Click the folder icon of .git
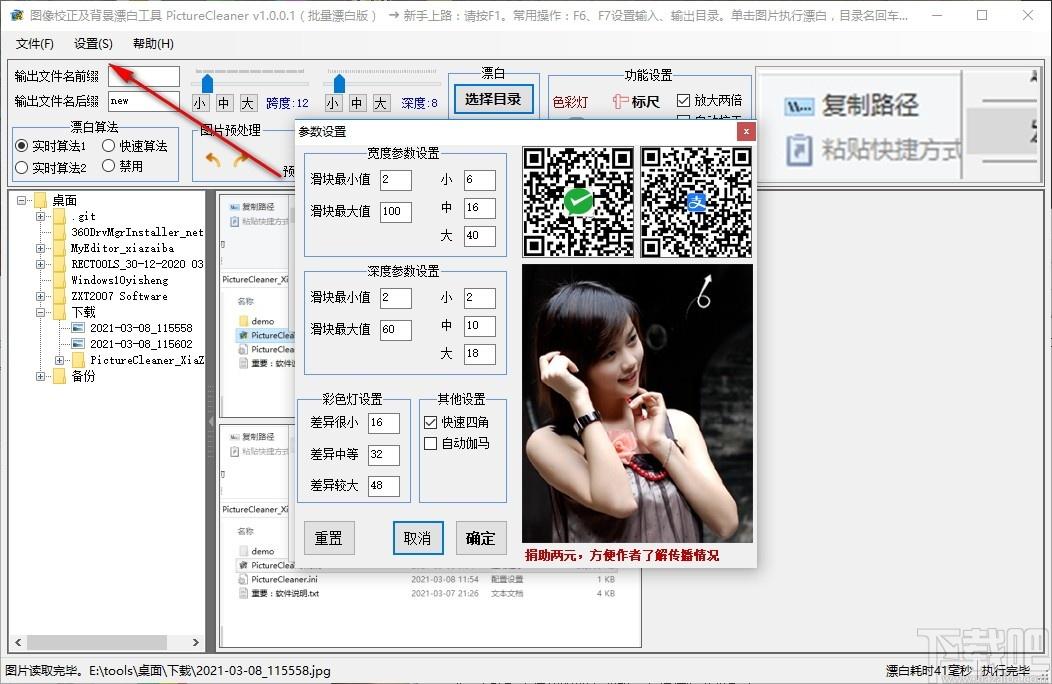The width and height of the screenshot is (1052, 684). [59, 216]
